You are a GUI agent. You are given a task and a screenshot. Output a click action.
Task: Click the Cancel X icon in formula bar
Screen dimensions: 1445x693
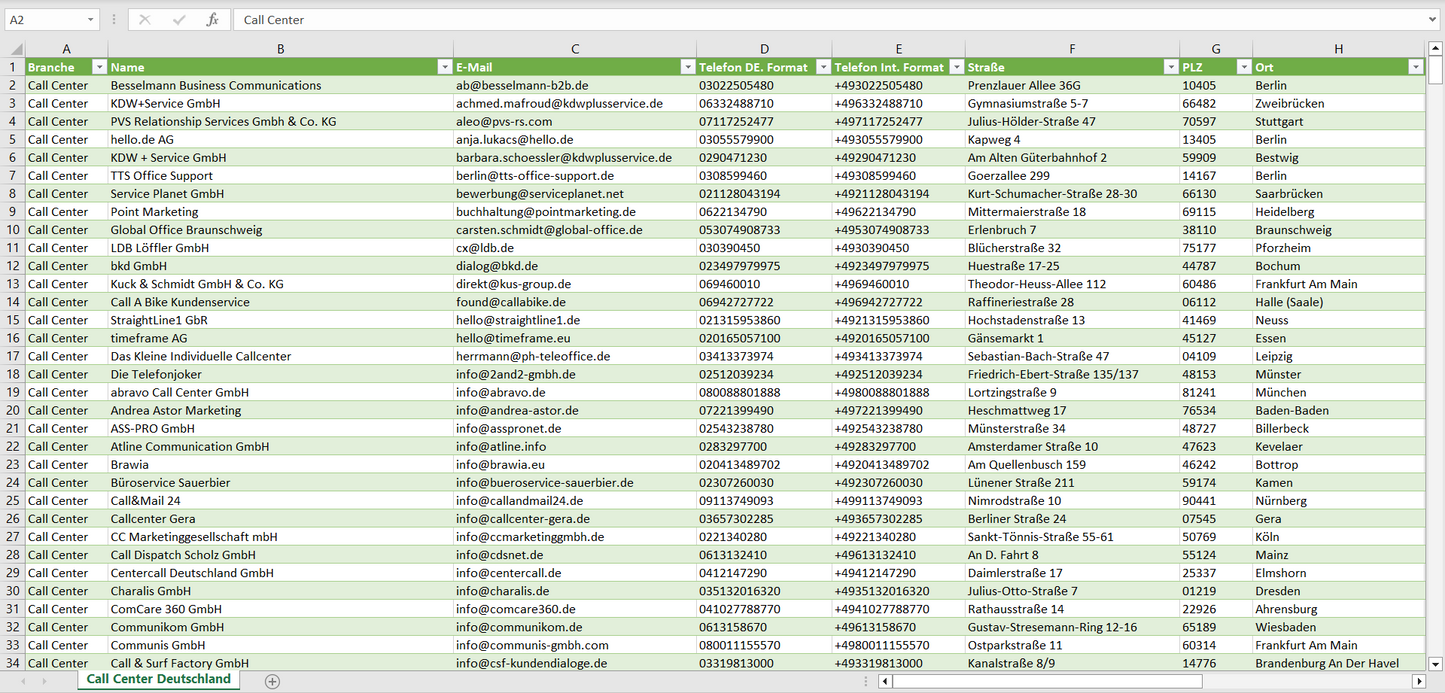(145, 20)
